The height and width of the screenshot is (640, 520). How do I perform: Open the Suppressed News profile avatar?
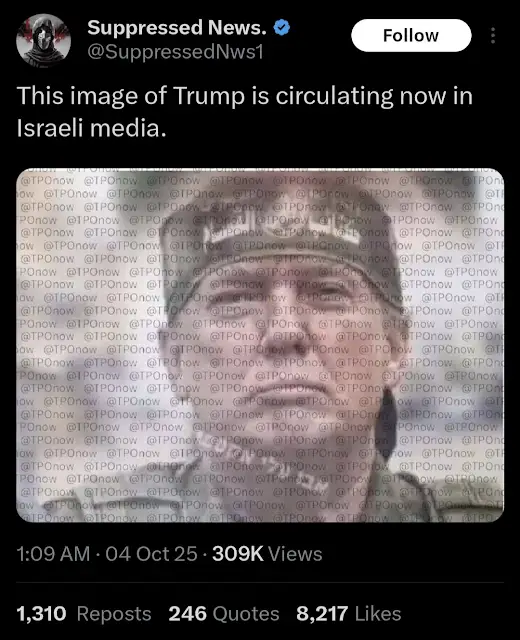[x=44, y=40]
